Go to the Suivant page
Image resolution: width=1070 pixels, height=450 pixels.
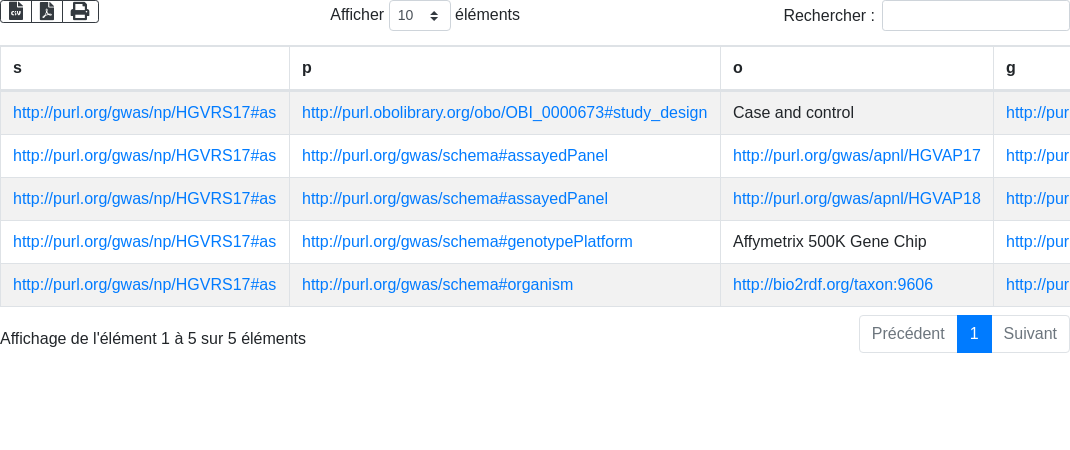point(1030,334)
